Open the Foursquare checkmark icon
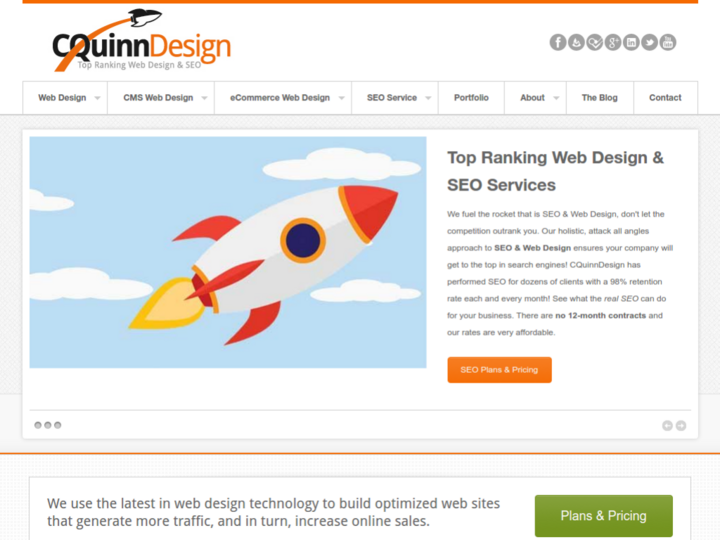 coord(595,43)
